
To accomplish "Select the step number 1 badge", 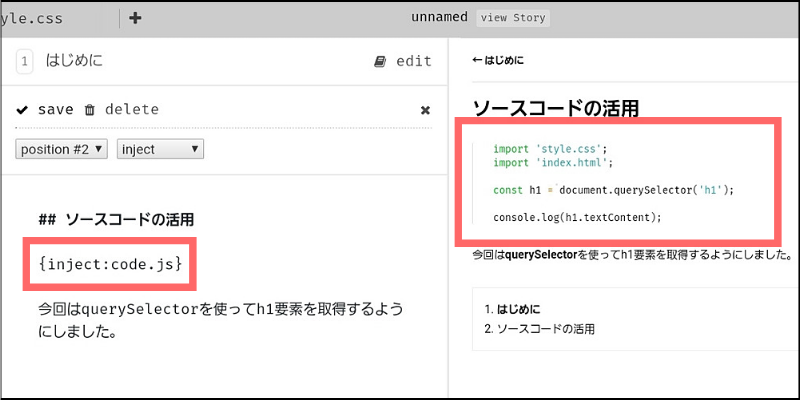I will pyautogui.click(x=24, y=62).
